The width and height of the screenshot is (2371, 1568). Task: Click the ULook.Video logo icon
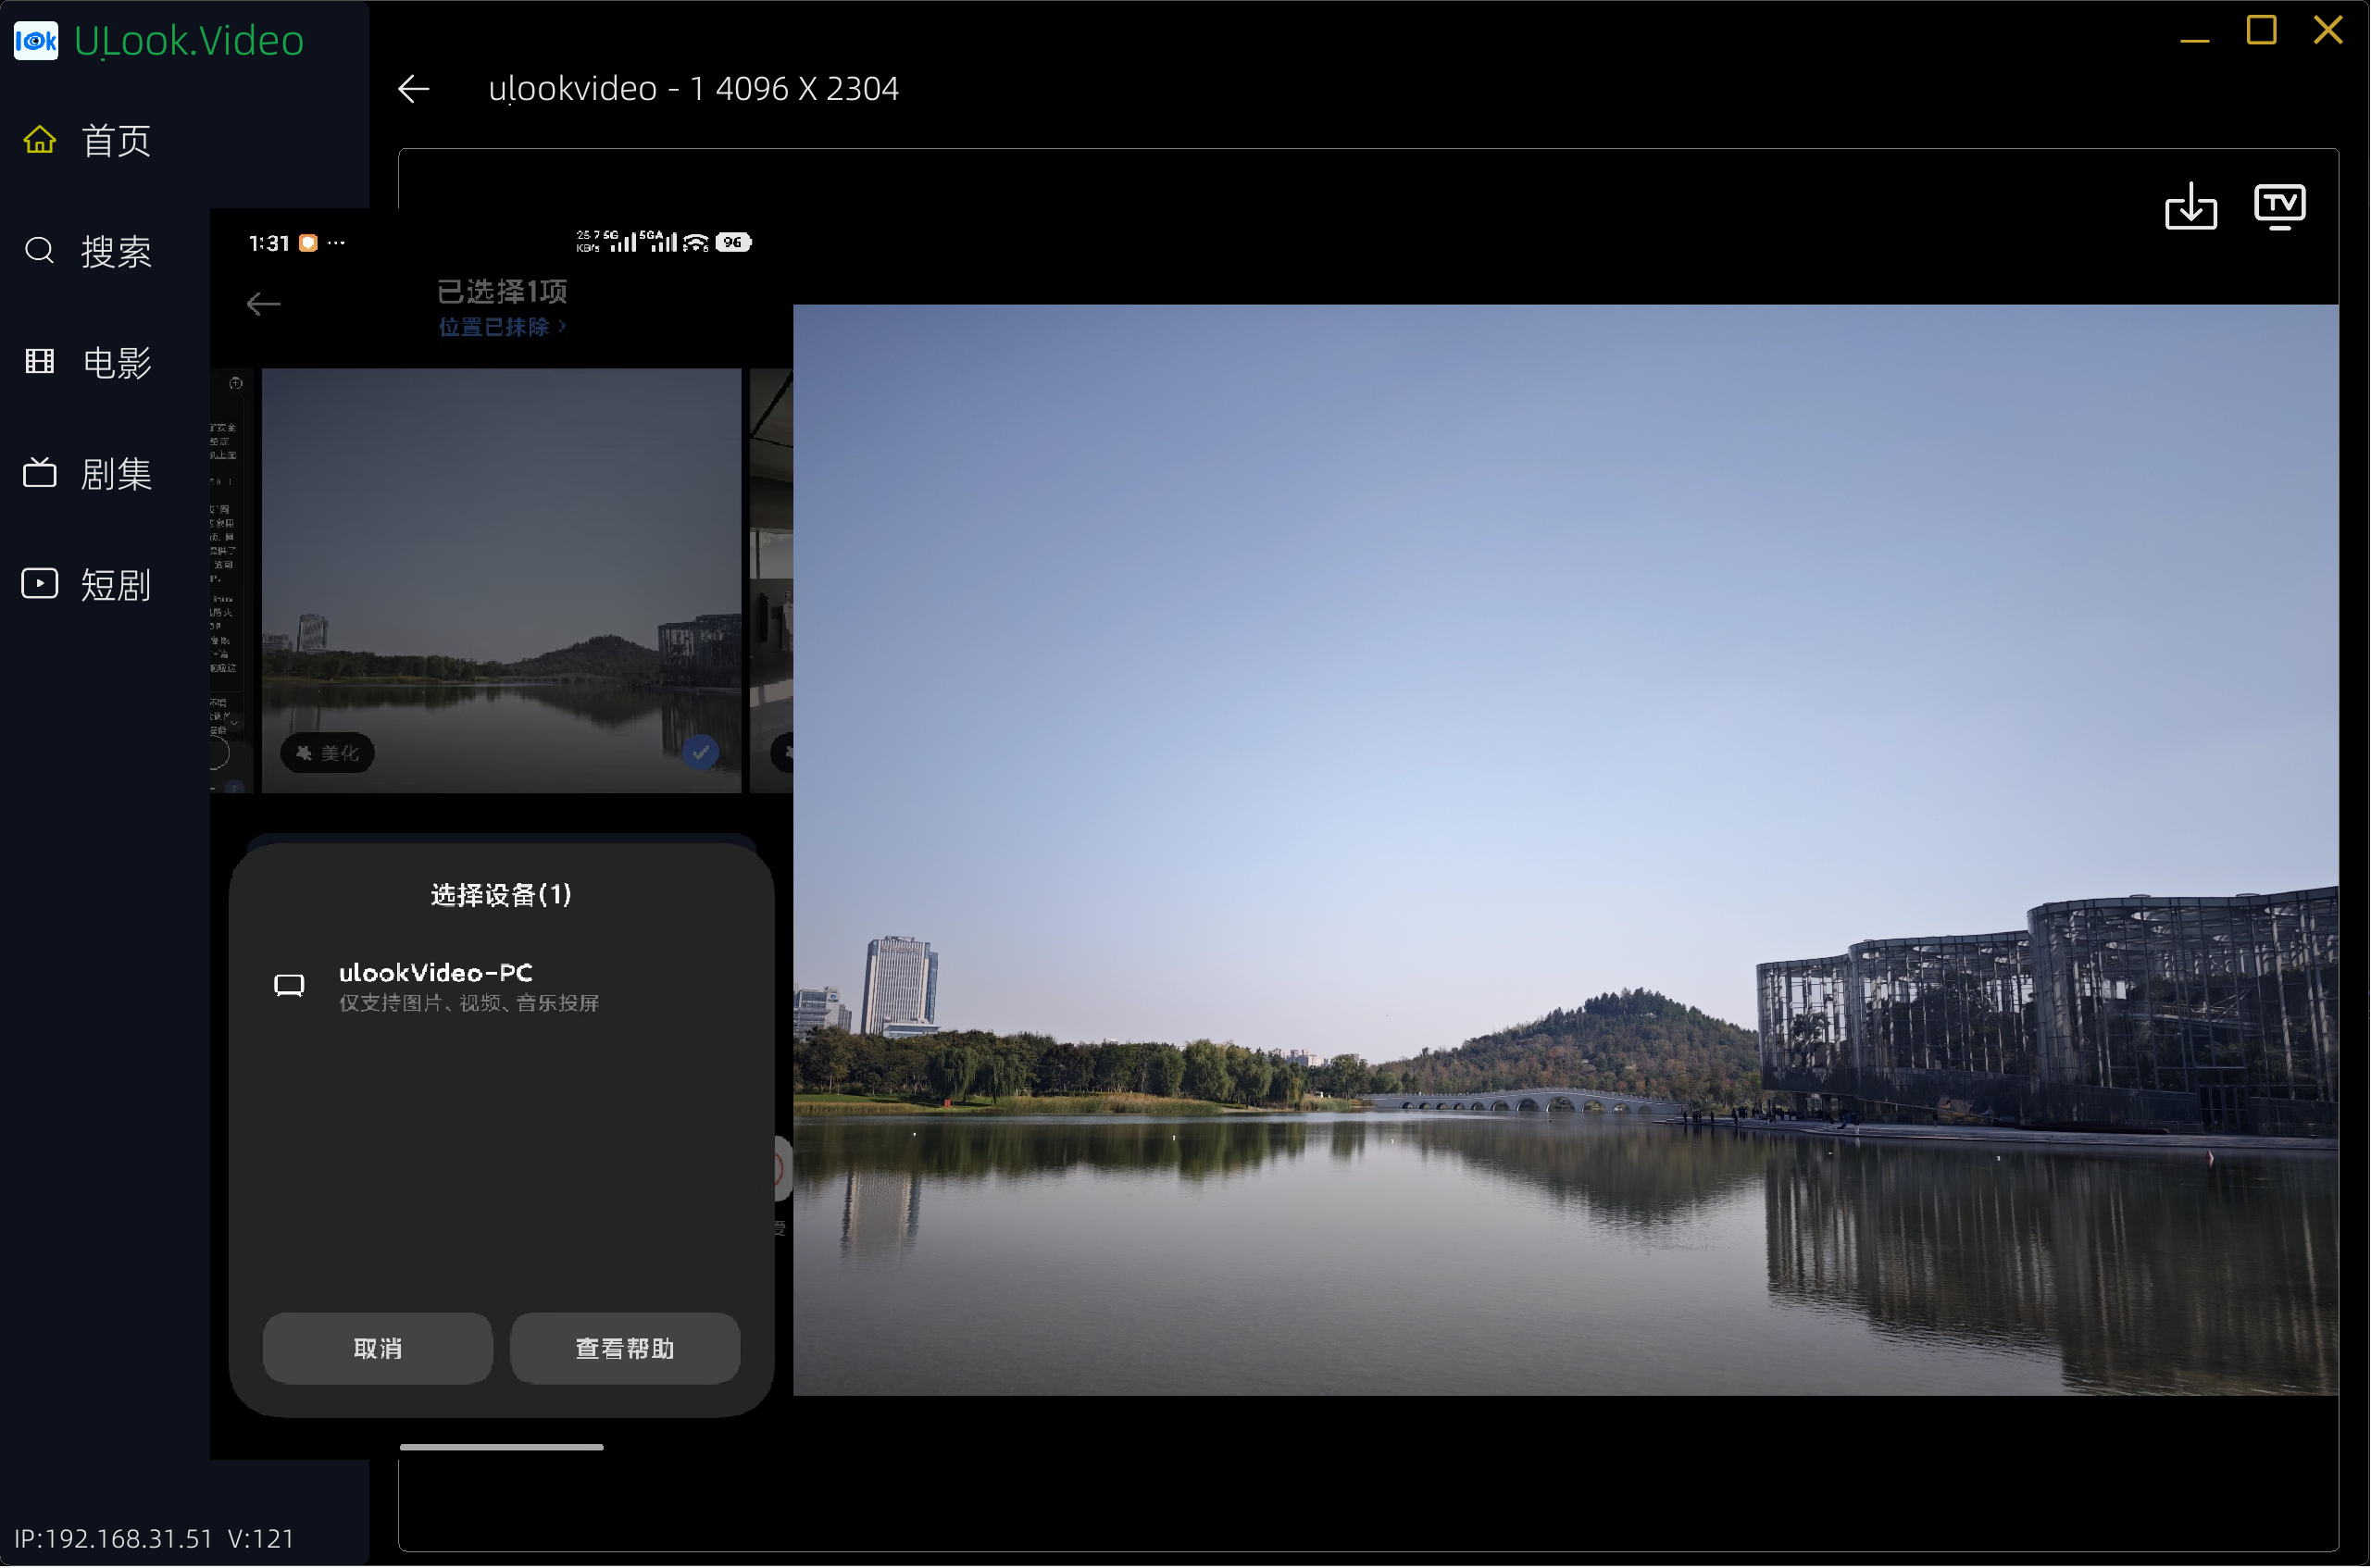tap(36, 41)
